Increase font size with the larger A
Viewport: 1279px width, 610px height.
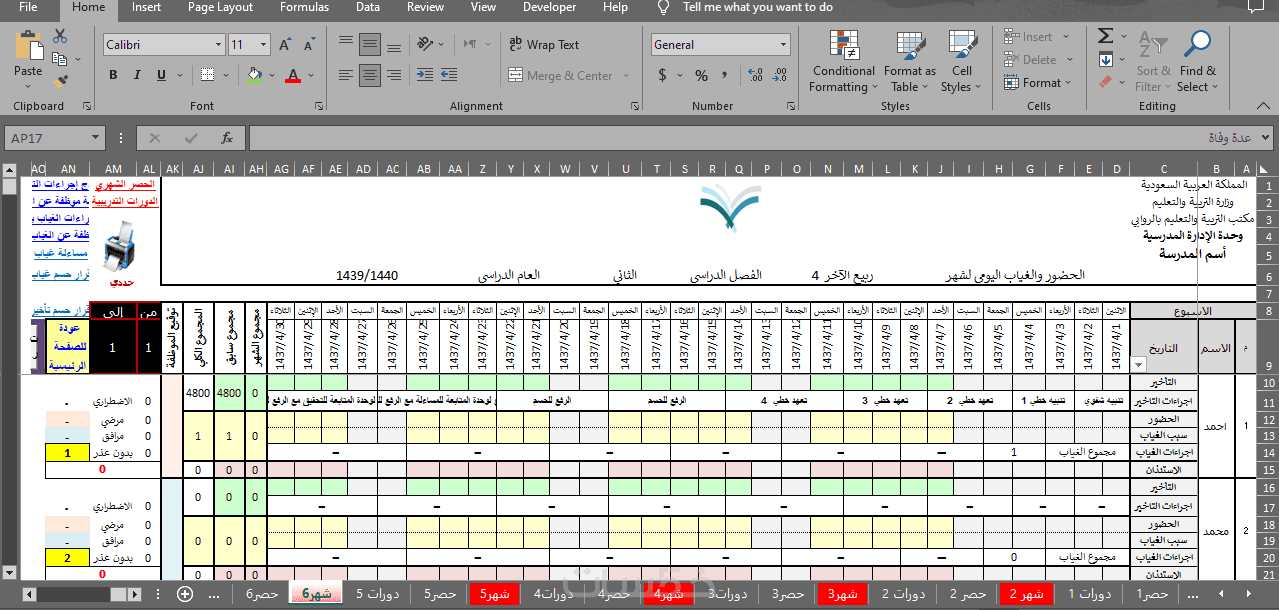coord(285,45)
